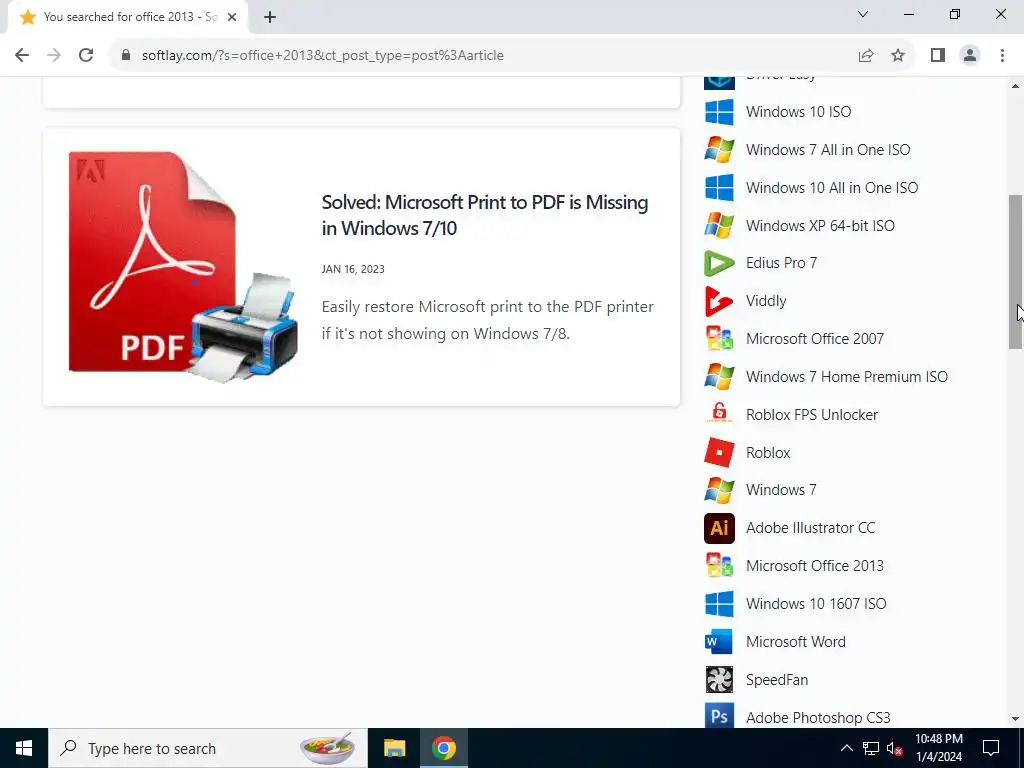
Task: Click the red Roblox icon
Action: coord(719,453)
